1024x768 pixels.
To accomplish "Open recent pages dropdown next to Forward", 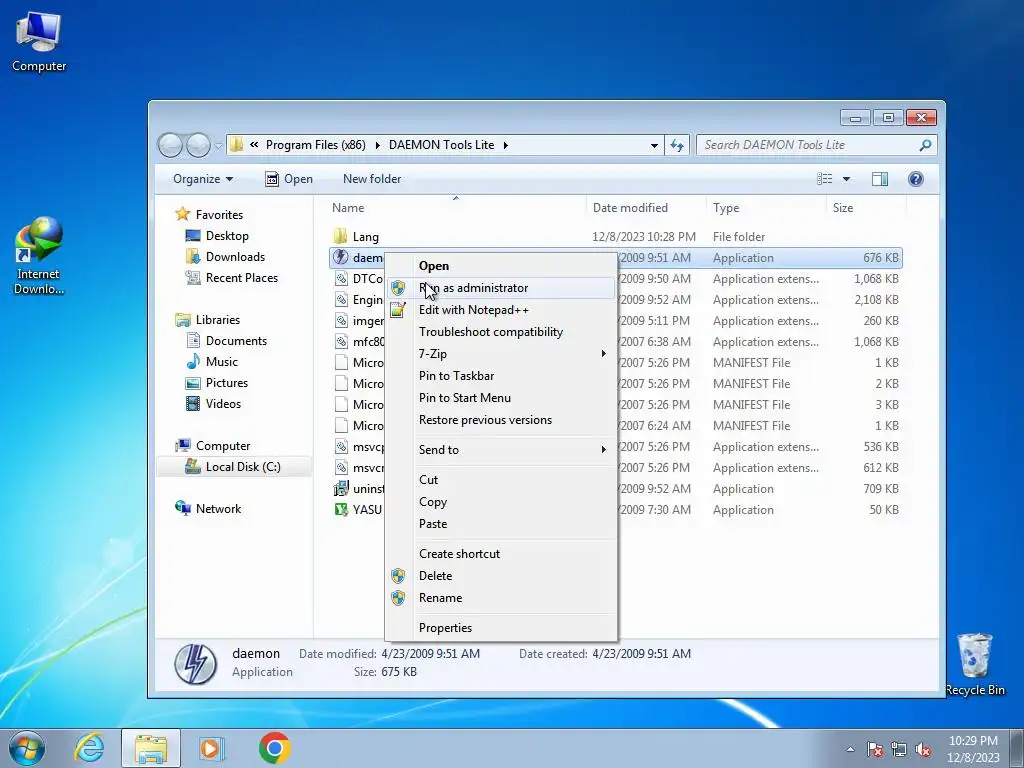I will pyautogui.click(x=218, y=146).
